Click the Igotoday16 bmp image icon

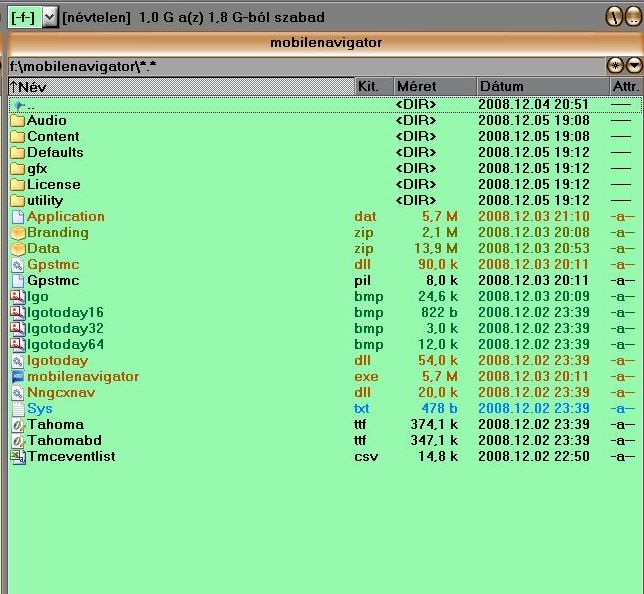pos(18,313)
